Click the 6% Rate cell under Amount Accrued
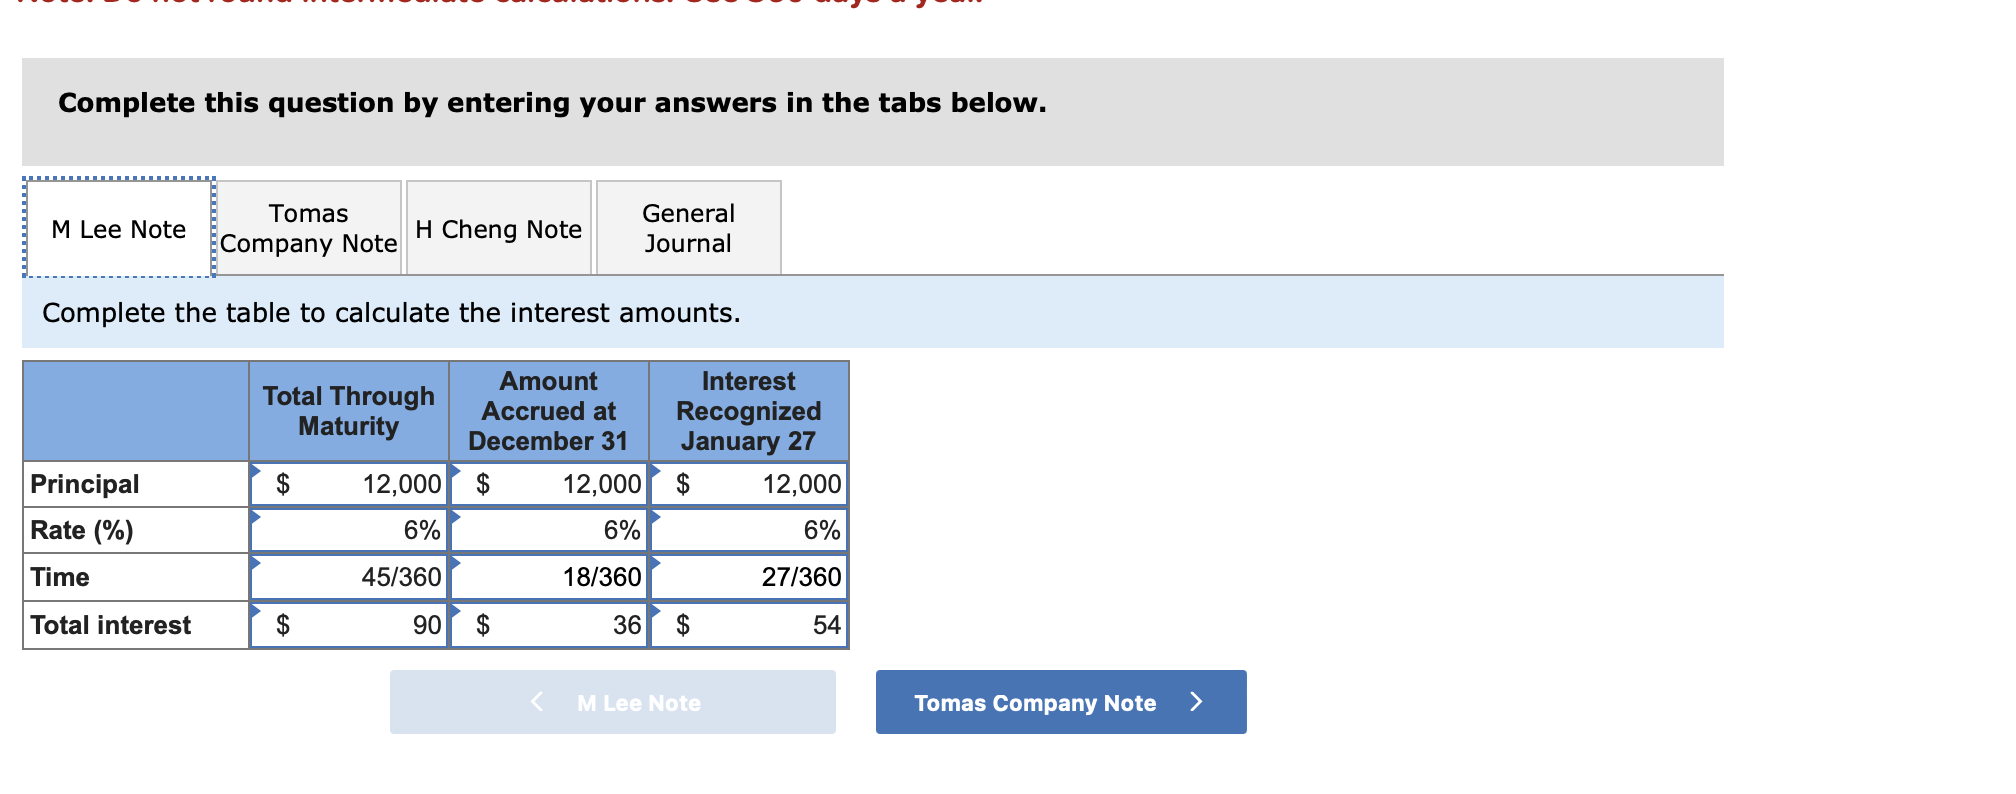Image resolution: width=2016 pixels, height=794 pixels. pyautogui.click(x=548, y=530)
